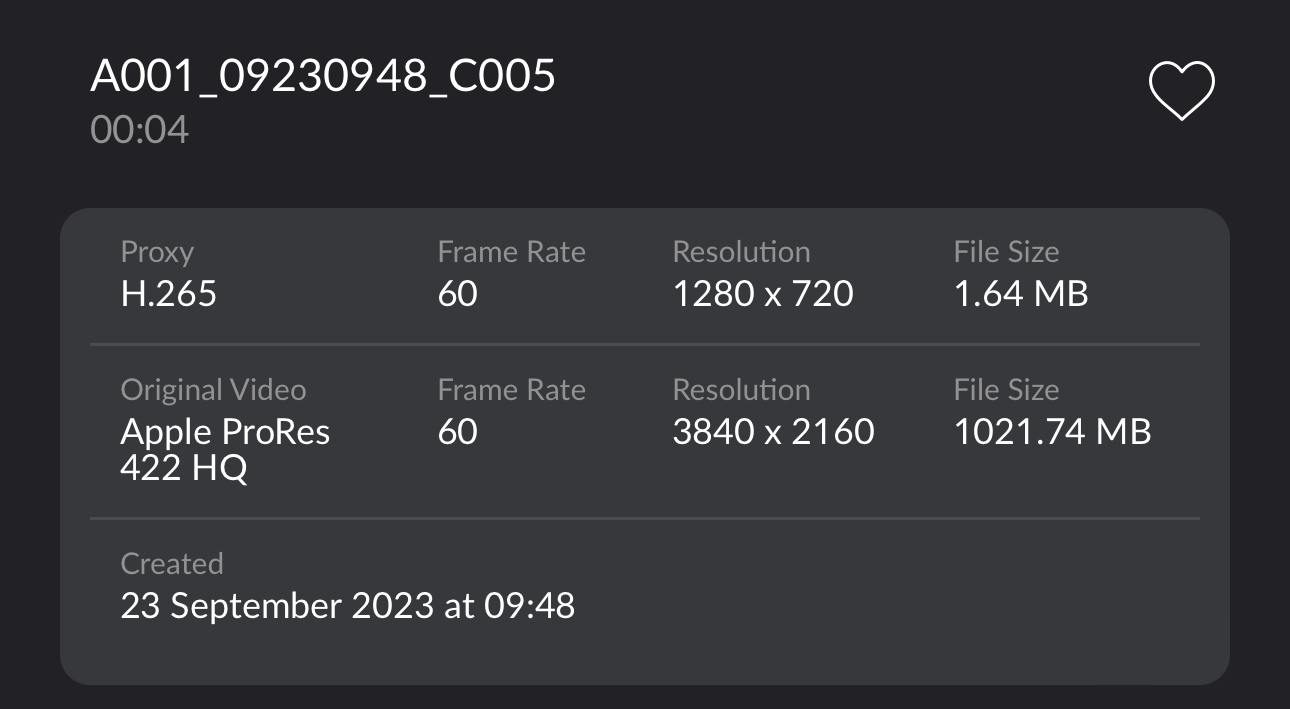
Task: Select the 1.64 MB file size
Action: [1020, 293]
